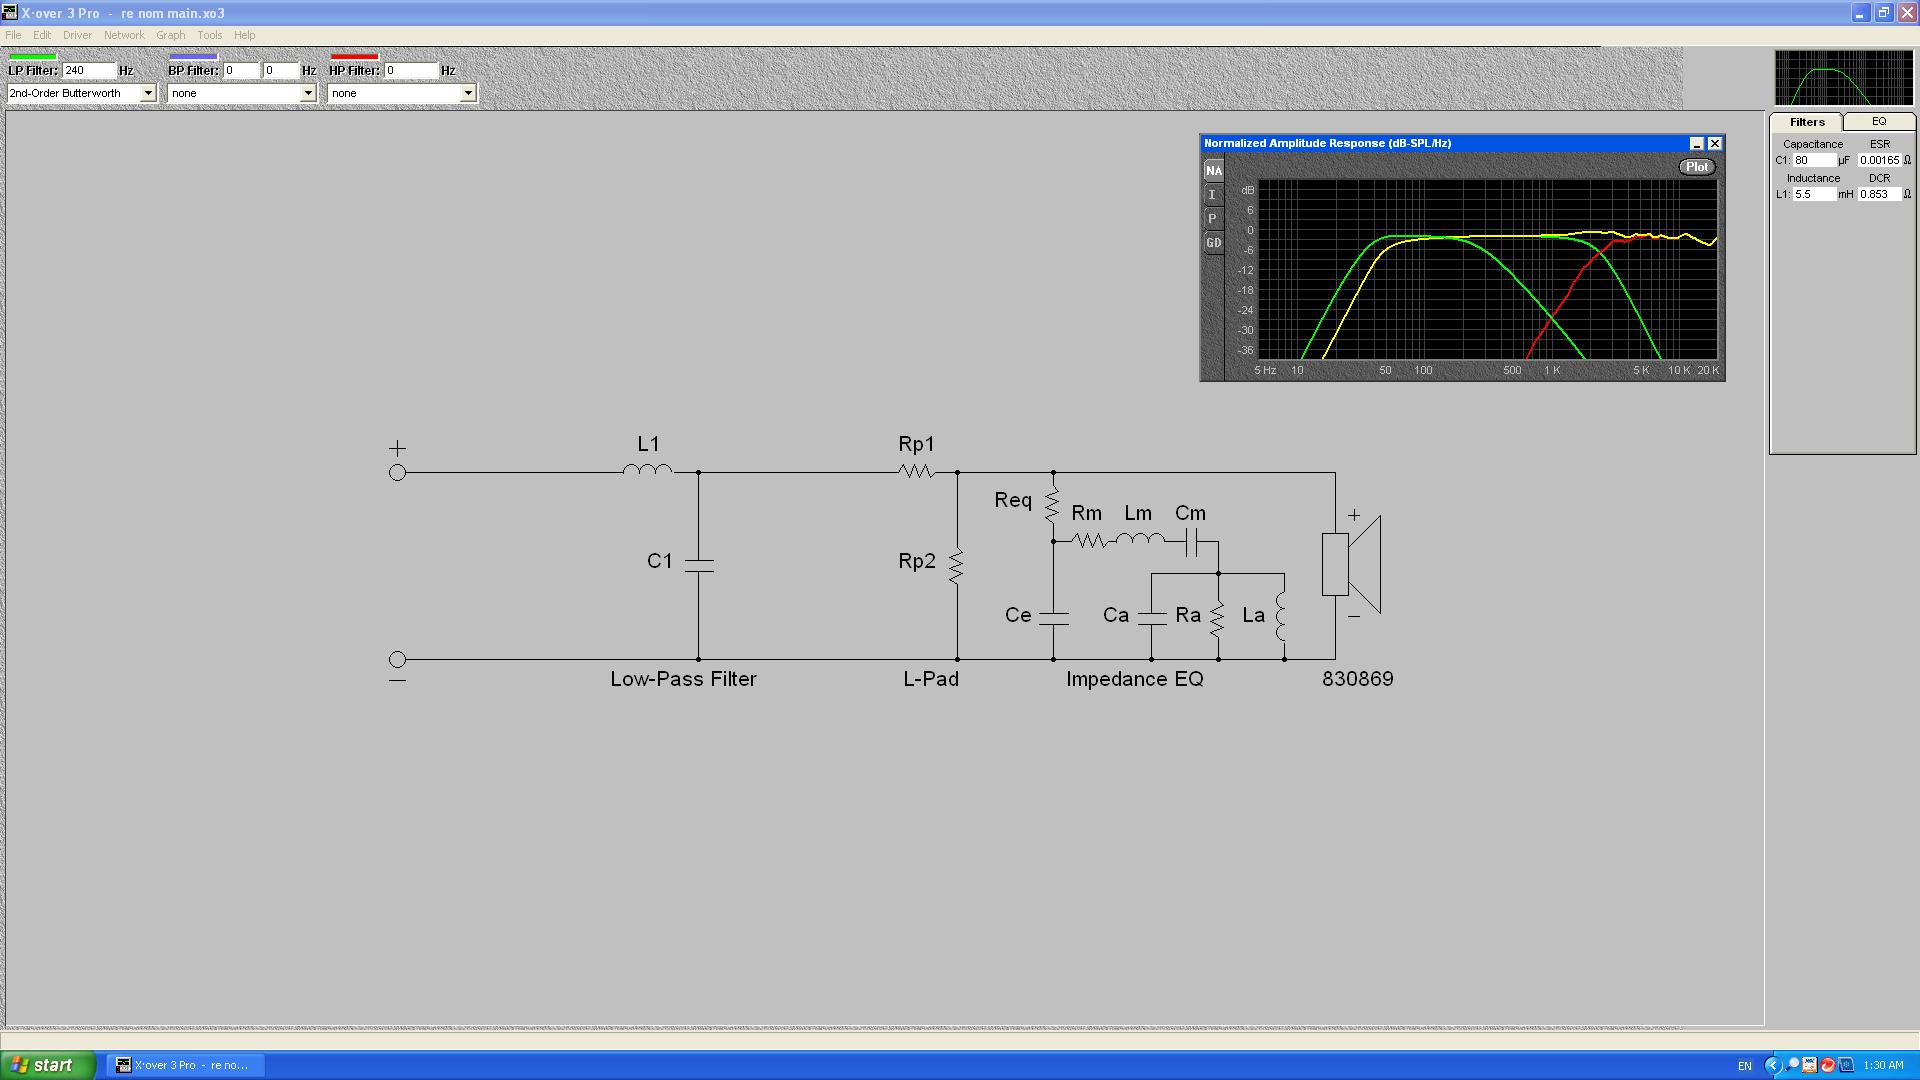
Task: Click the Windows start button
Action: (x=47, y=1065)
